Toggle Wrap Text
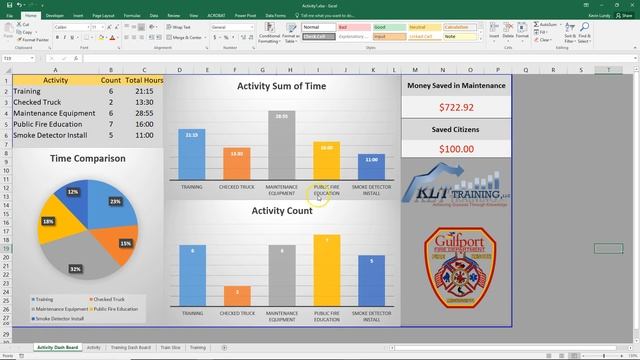 178,27
